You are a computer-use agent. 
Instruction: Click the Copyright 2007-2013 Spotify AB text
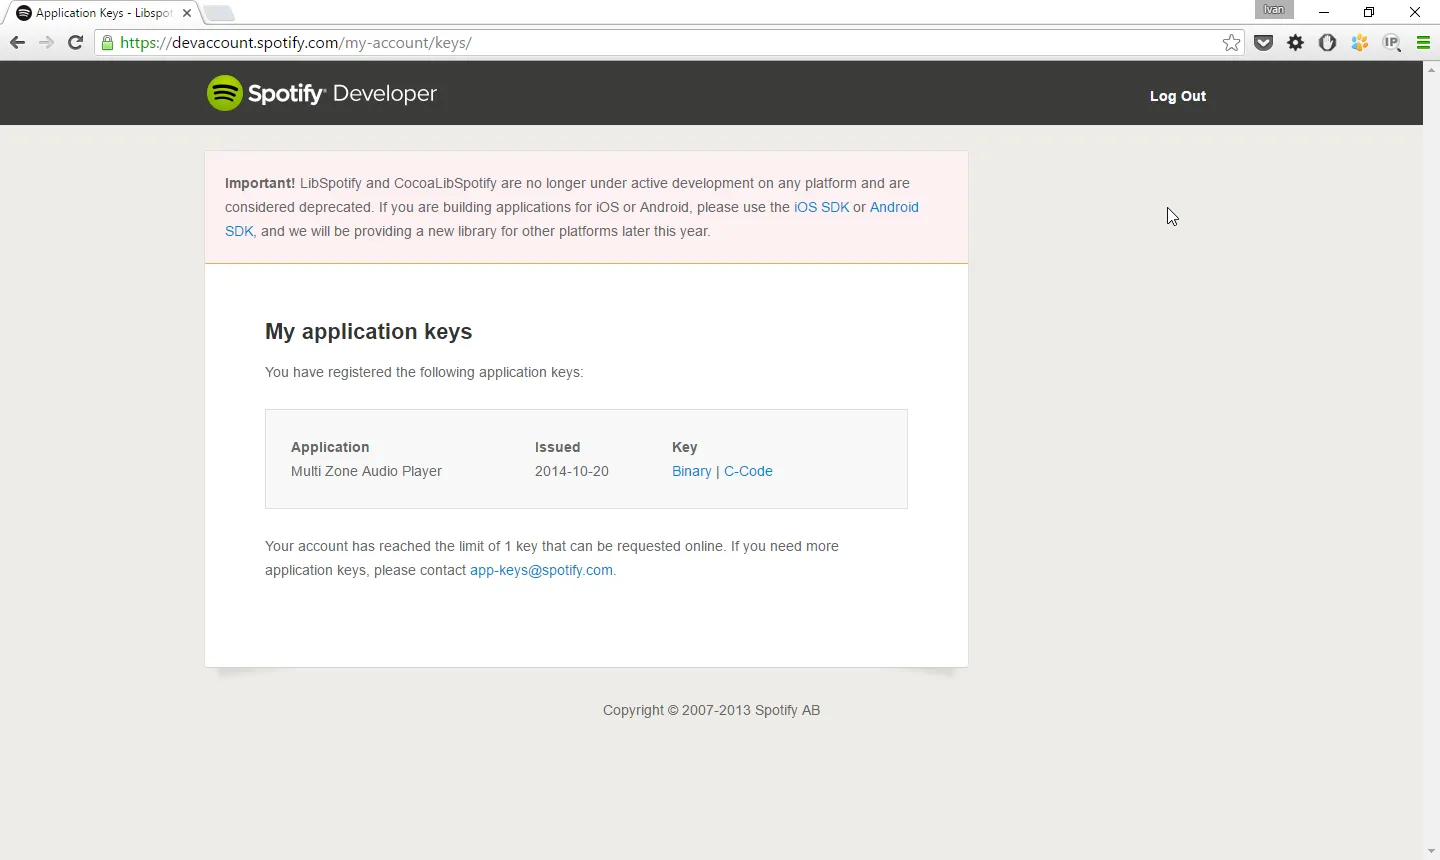(712, 710)
